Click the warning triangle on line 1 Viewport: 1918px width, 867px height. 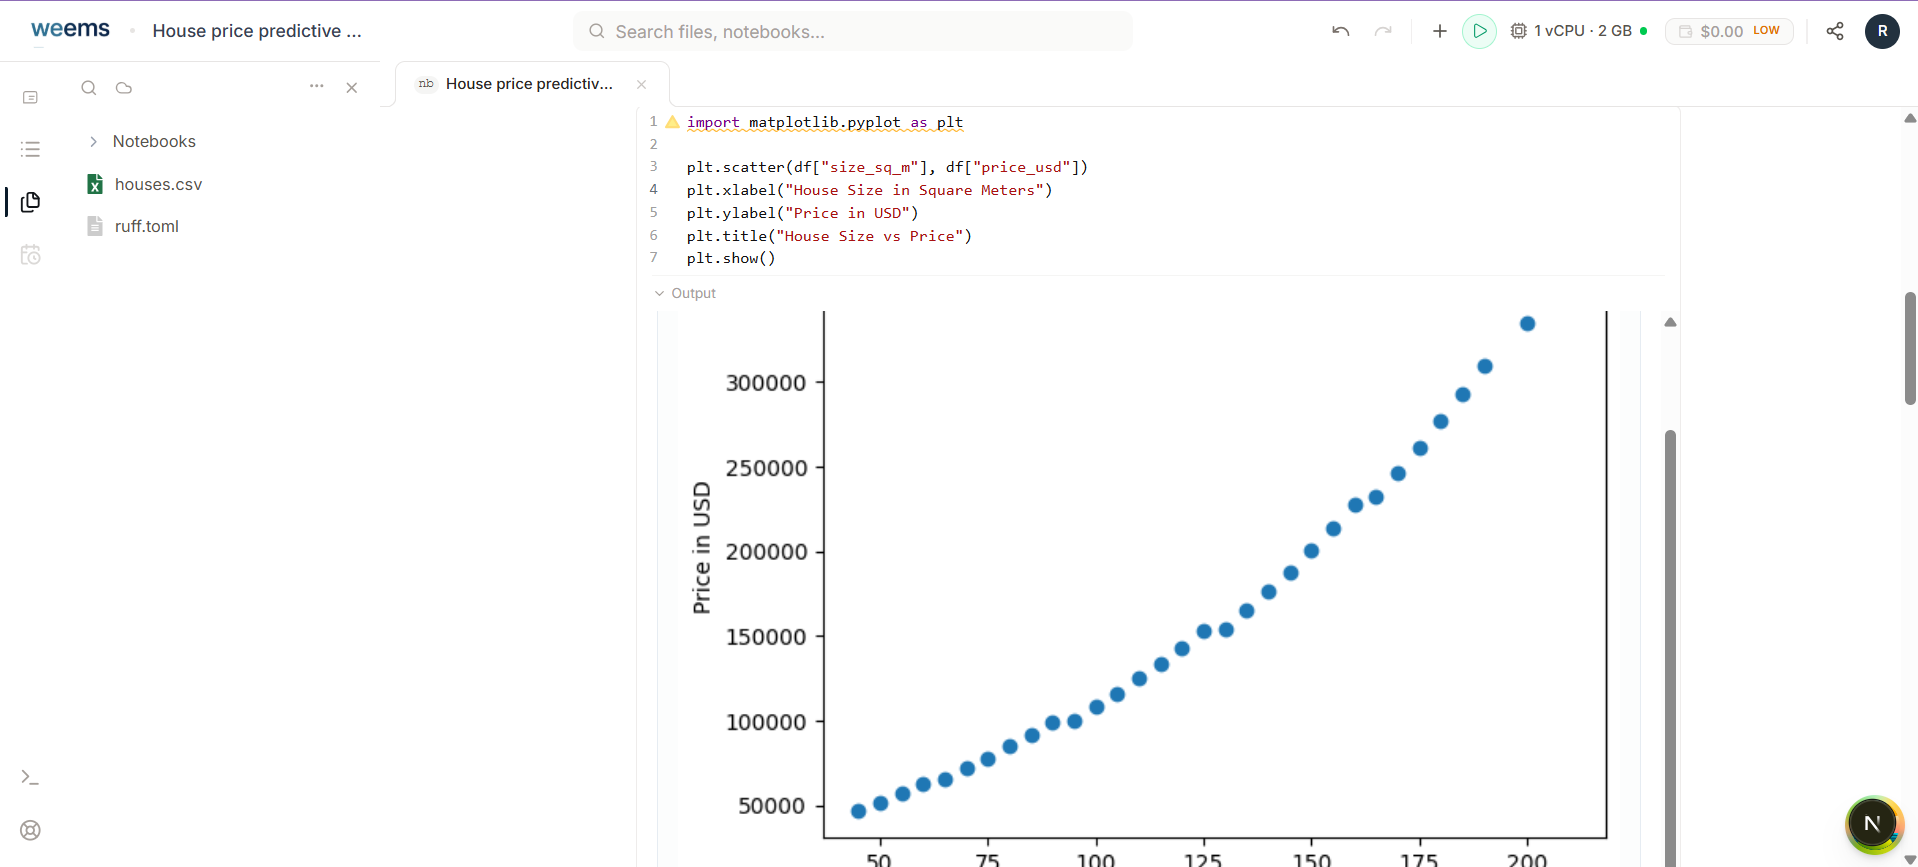pyautogui.click(x=673, y=122)
